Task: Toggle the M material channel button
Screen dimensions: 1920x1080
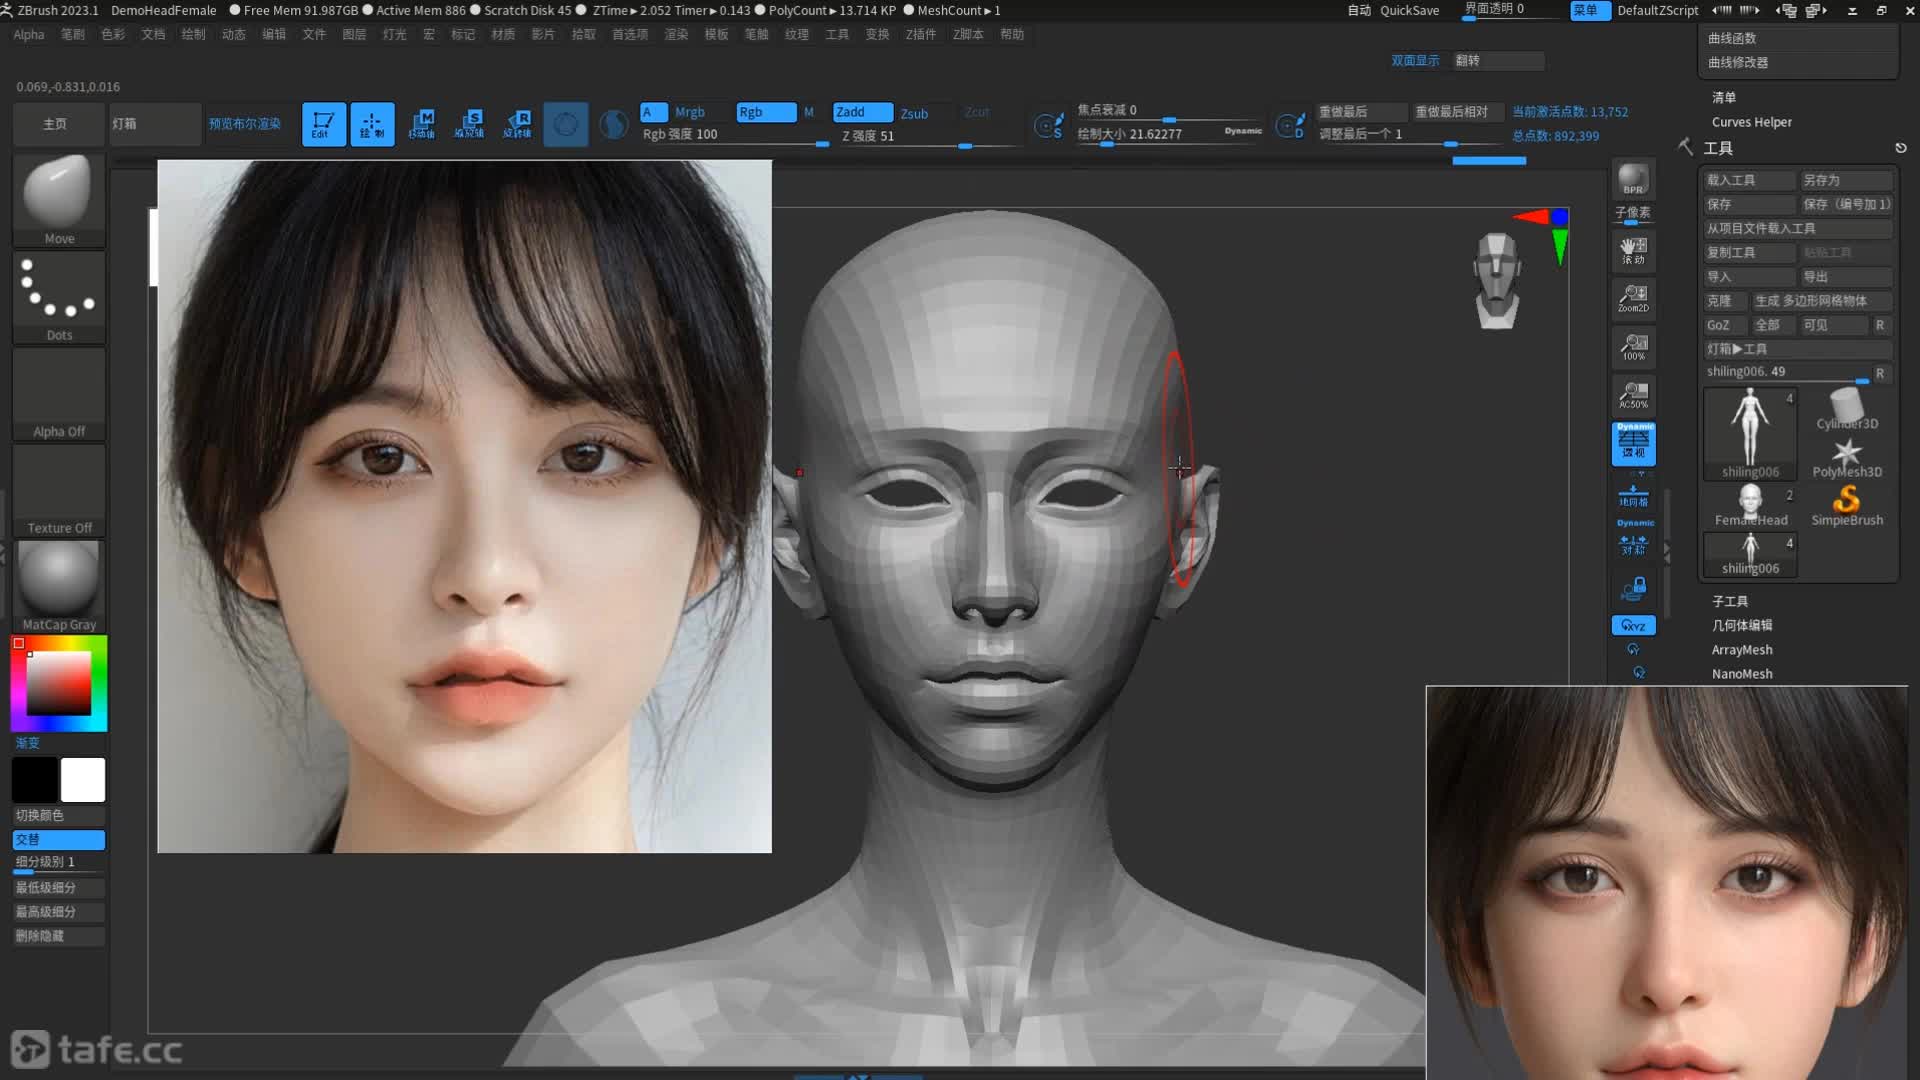Action: pyautogui.click(x=809, y=112)
